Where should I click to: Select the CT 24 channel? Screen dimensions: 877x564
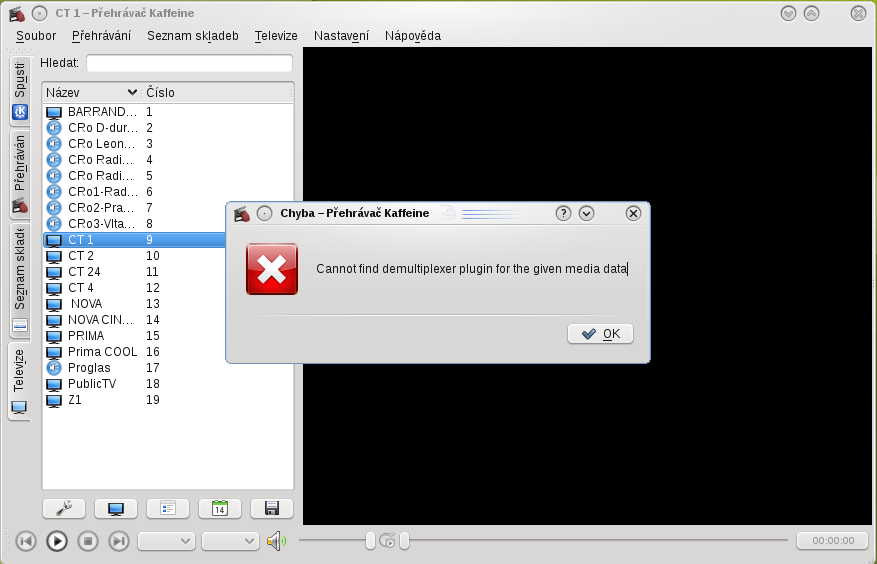tap(134, 272)
